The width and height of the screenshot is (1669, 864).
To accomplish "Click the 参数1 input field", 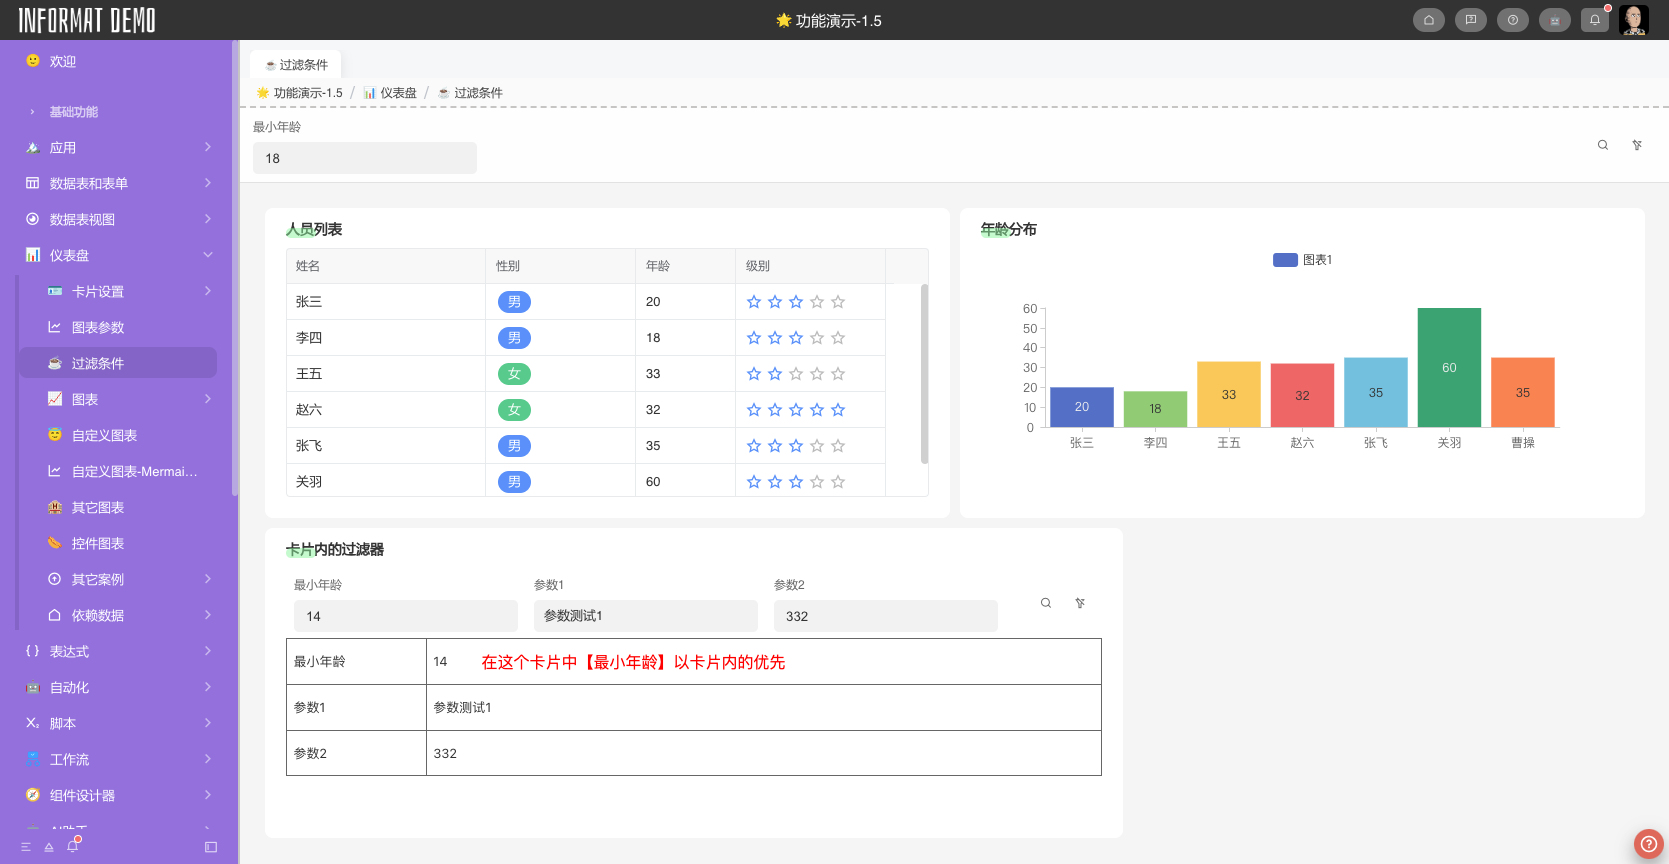I will point(645,616).
